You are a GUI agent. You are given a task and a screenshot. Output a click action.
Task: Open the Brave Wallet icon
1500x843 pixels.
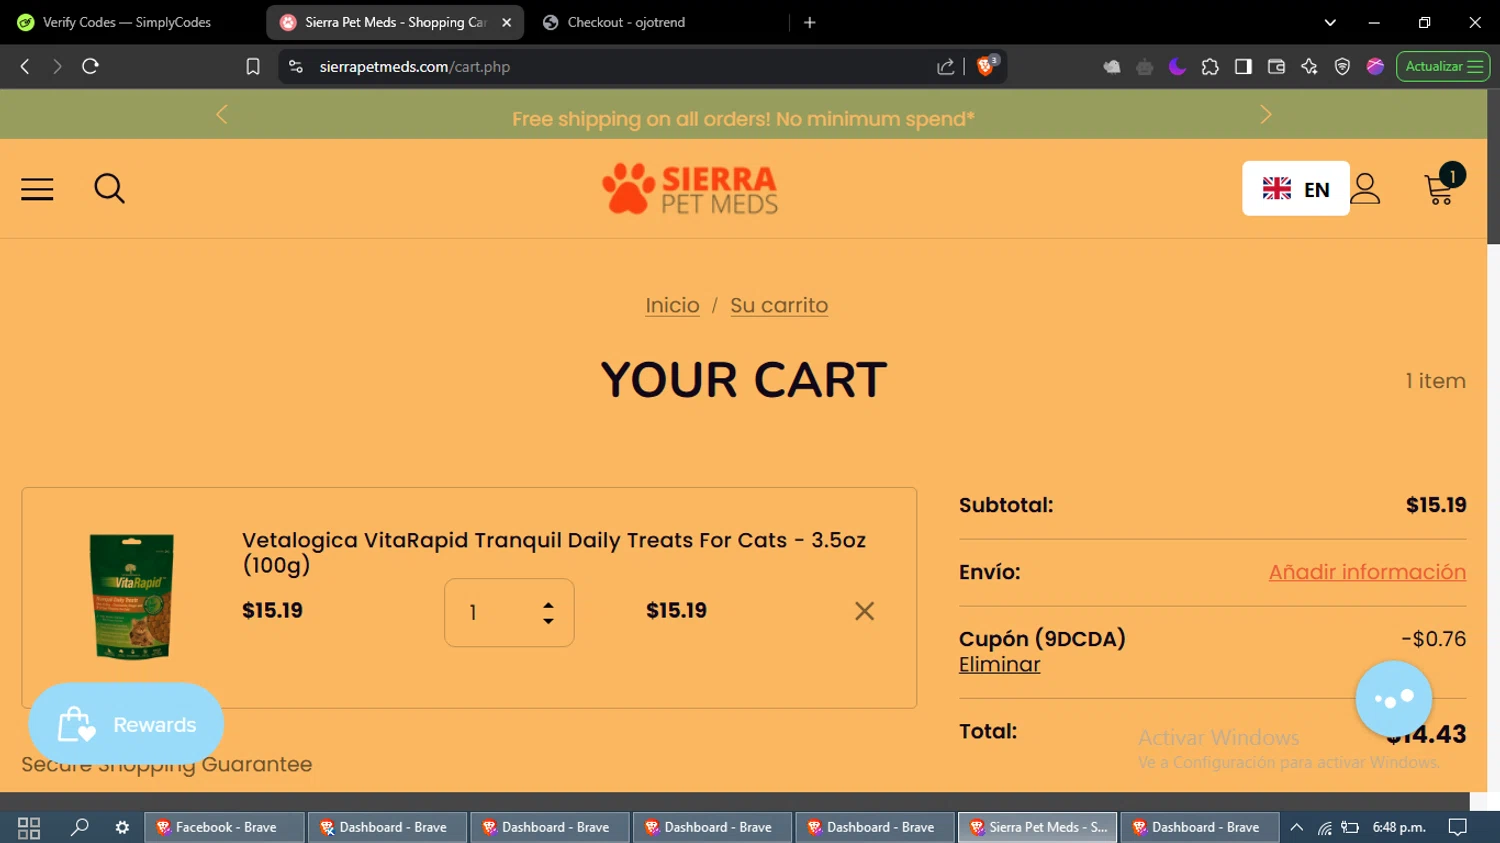tap(1276, 66)
